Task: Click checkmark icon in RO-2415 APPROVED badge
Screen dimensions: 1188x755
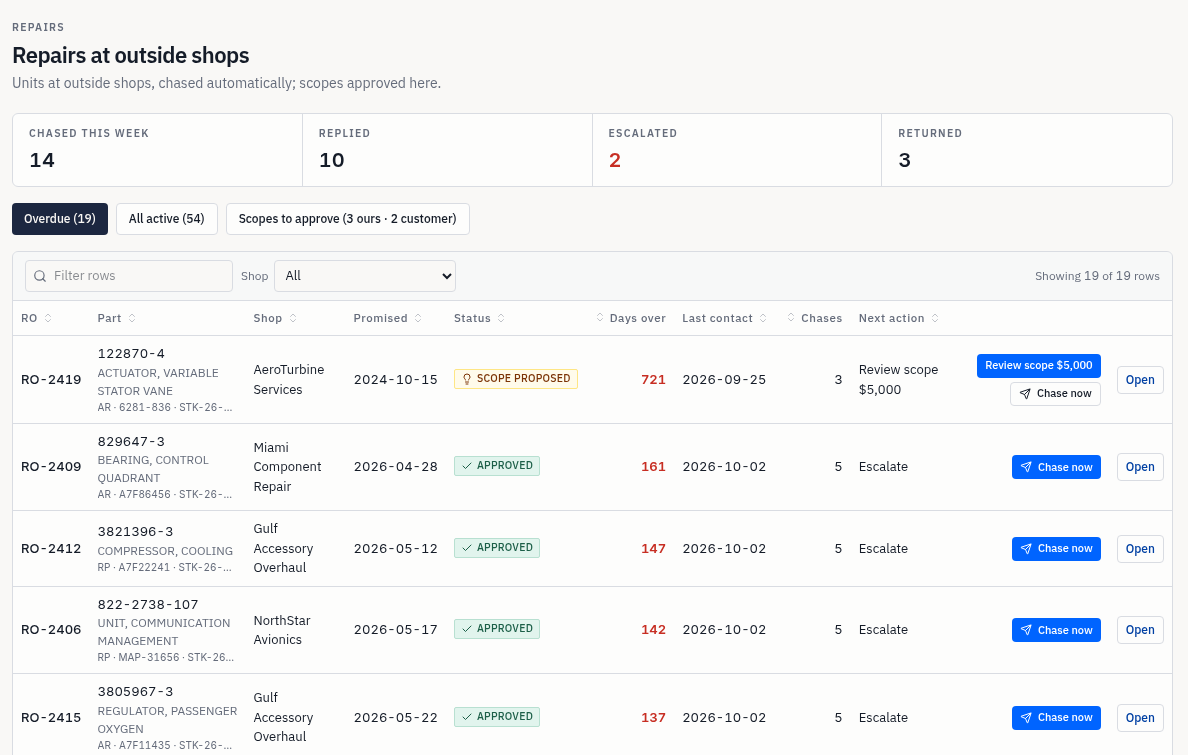Action: click(467, 717)
